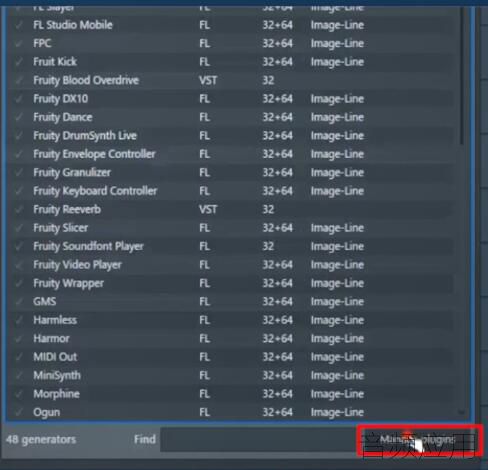The height and width of the screenshot is (470, 488).
Task: Select the Fruity Video Player name
Action: click(x=77, y=265)
